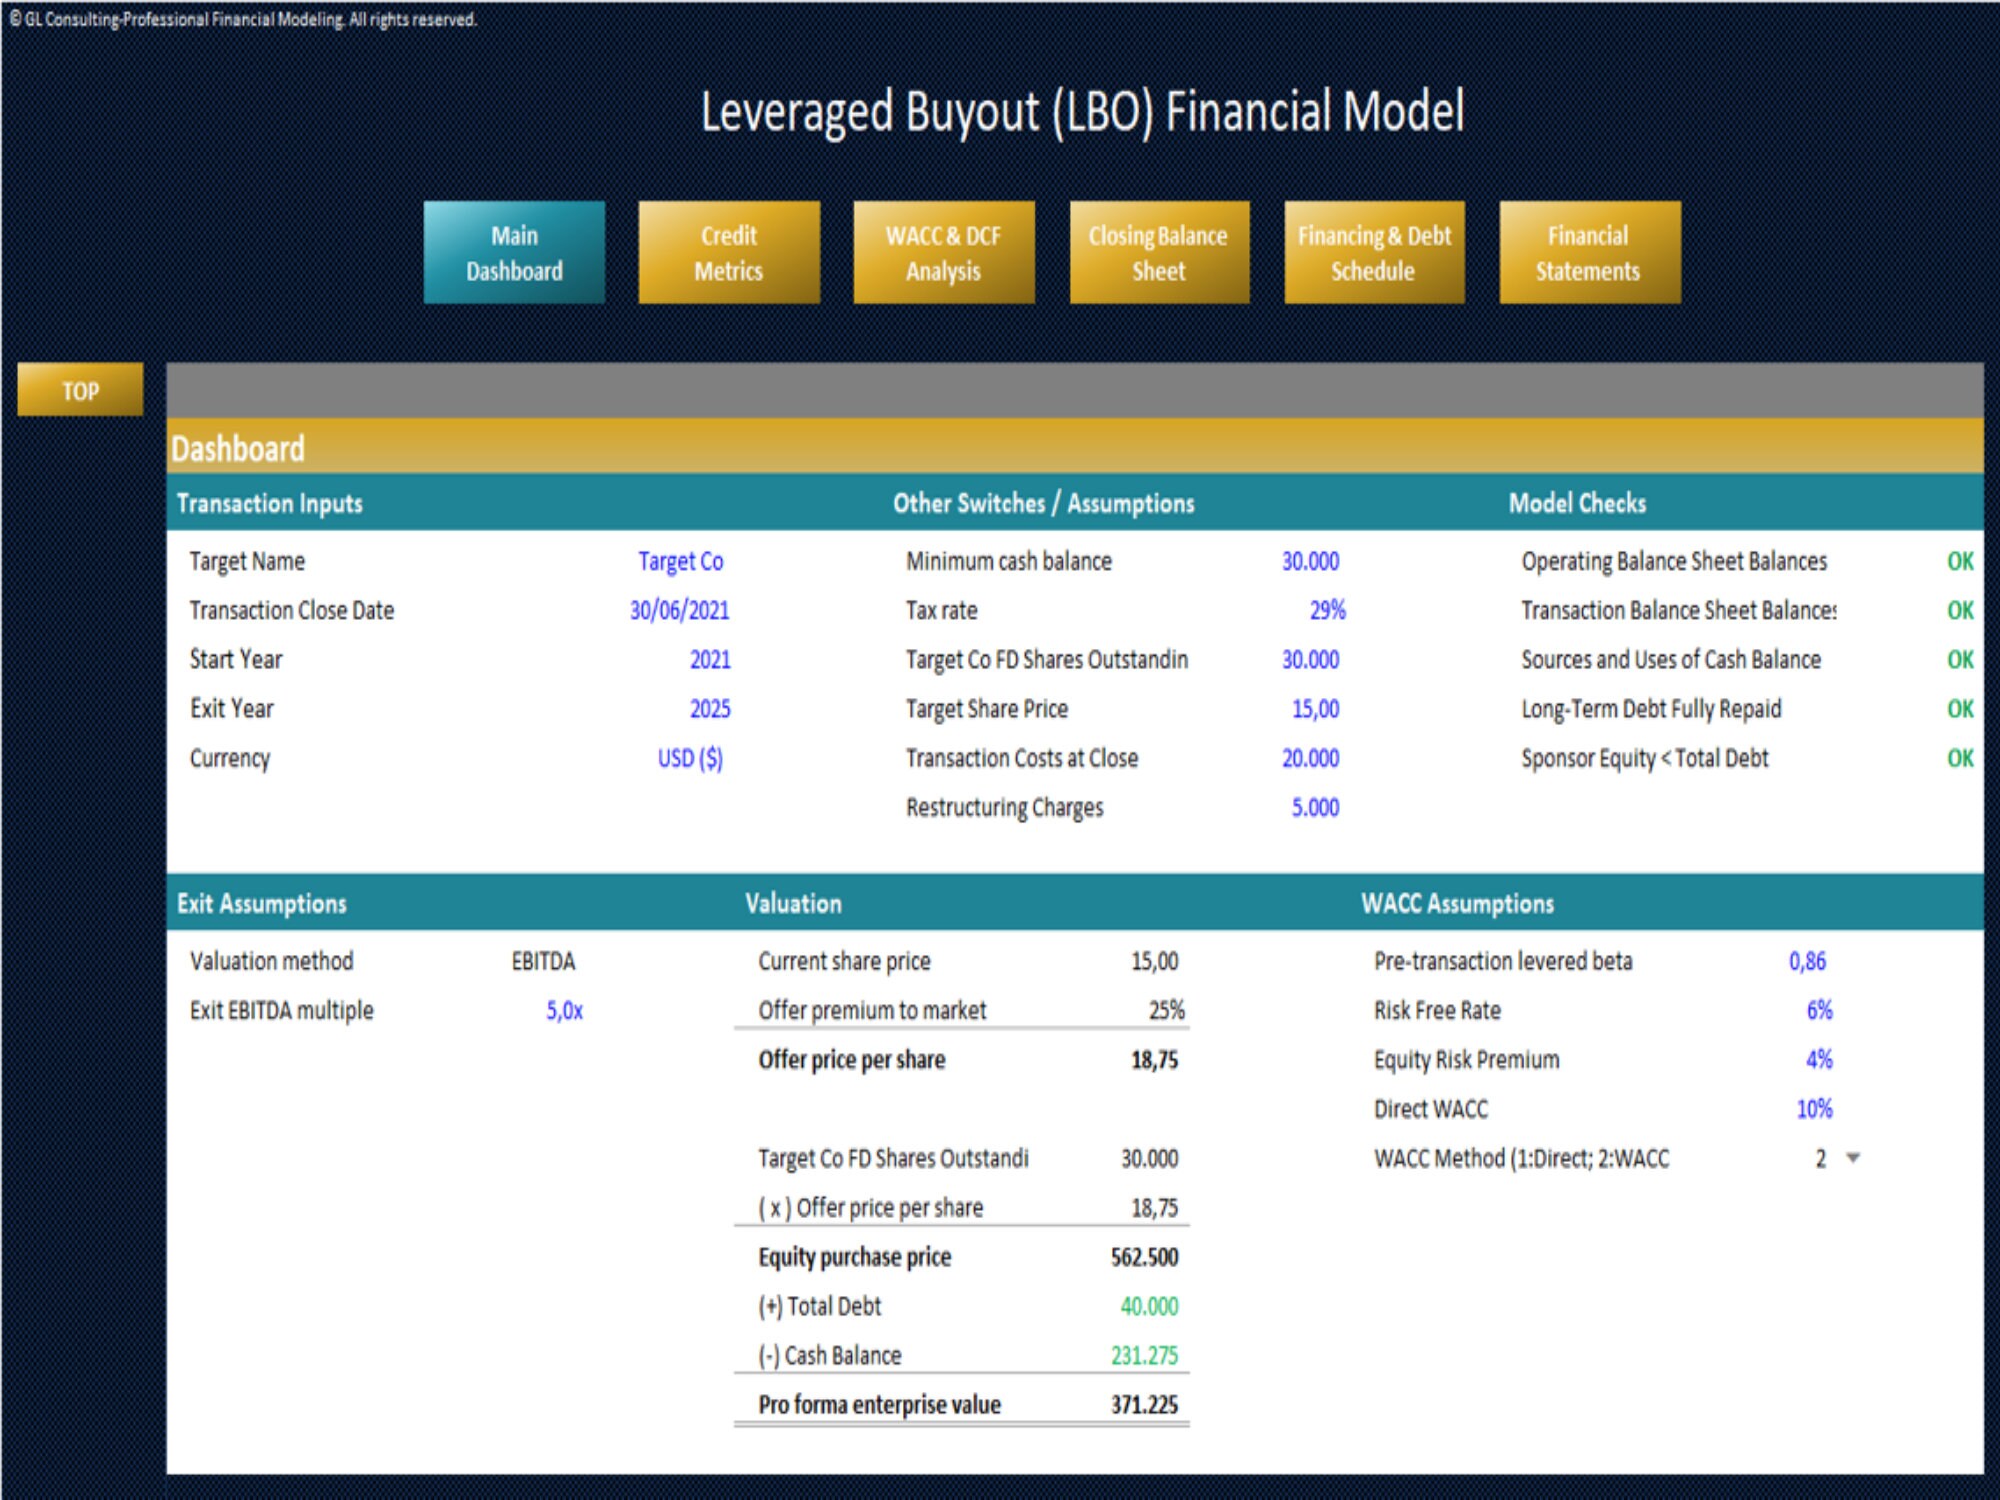Open the WACC Method dropdown
2000x1500 pixels.
(1852, 1159)
